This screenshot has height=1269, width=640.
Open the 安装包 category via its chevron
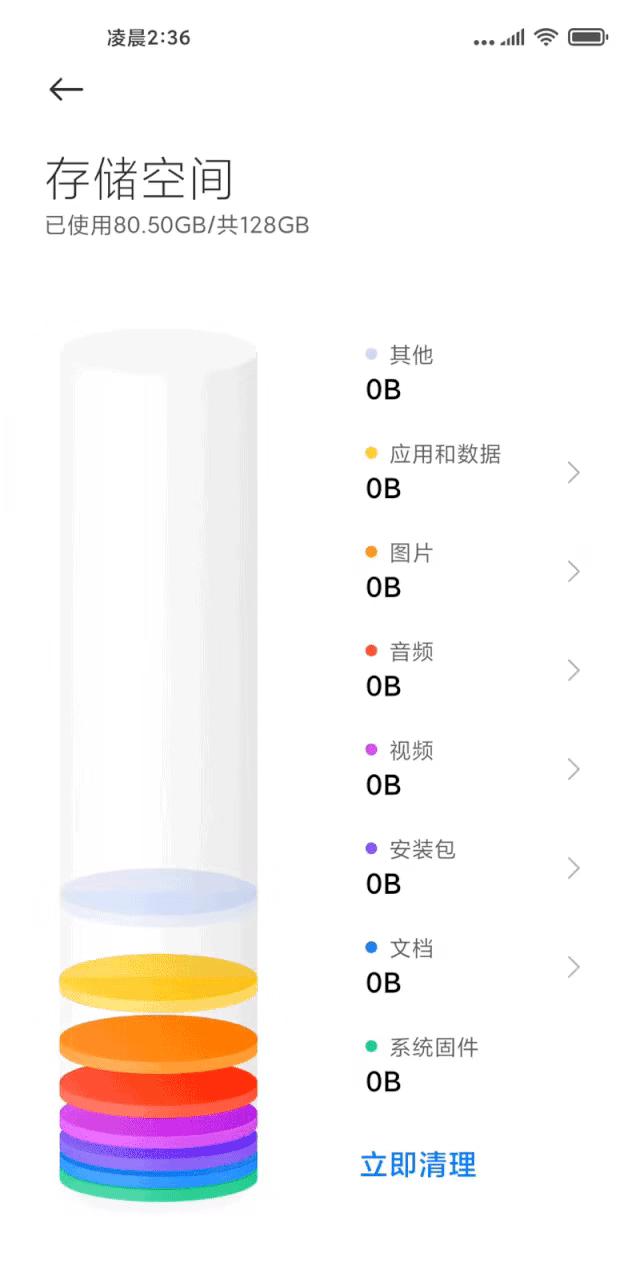point(573,868)
